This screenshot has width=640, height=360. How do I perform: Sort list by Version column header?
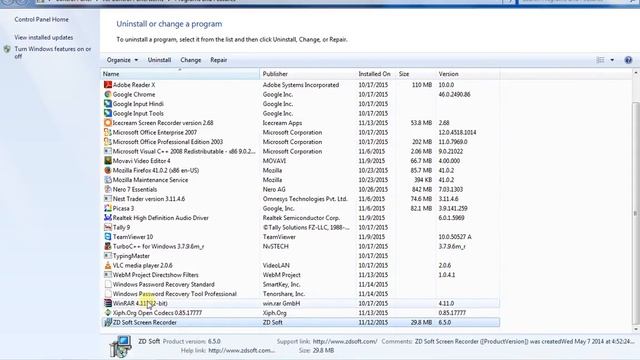(468, 74)
